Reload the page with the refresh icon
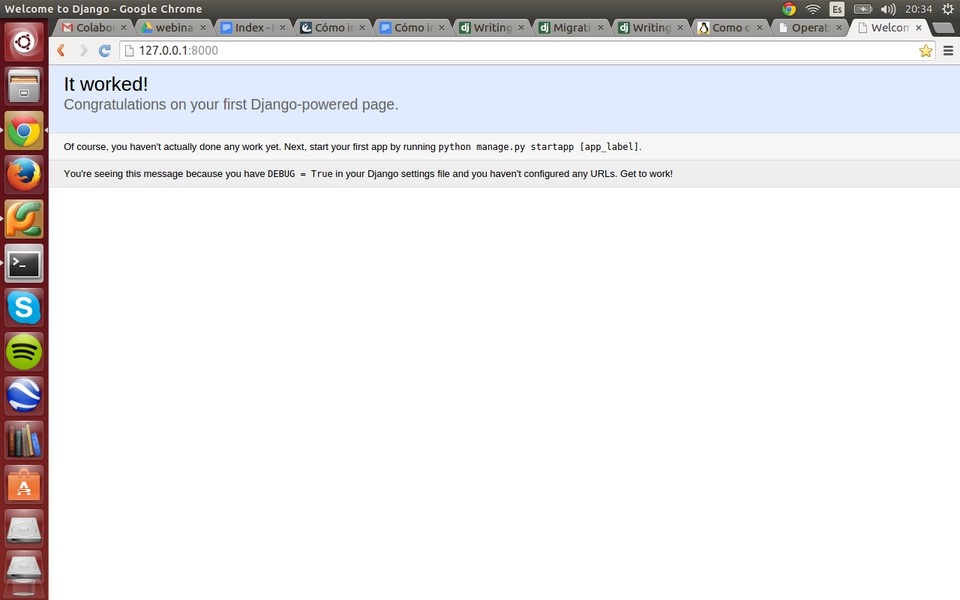This screenshot has width=960, height=600. [105, 51]
